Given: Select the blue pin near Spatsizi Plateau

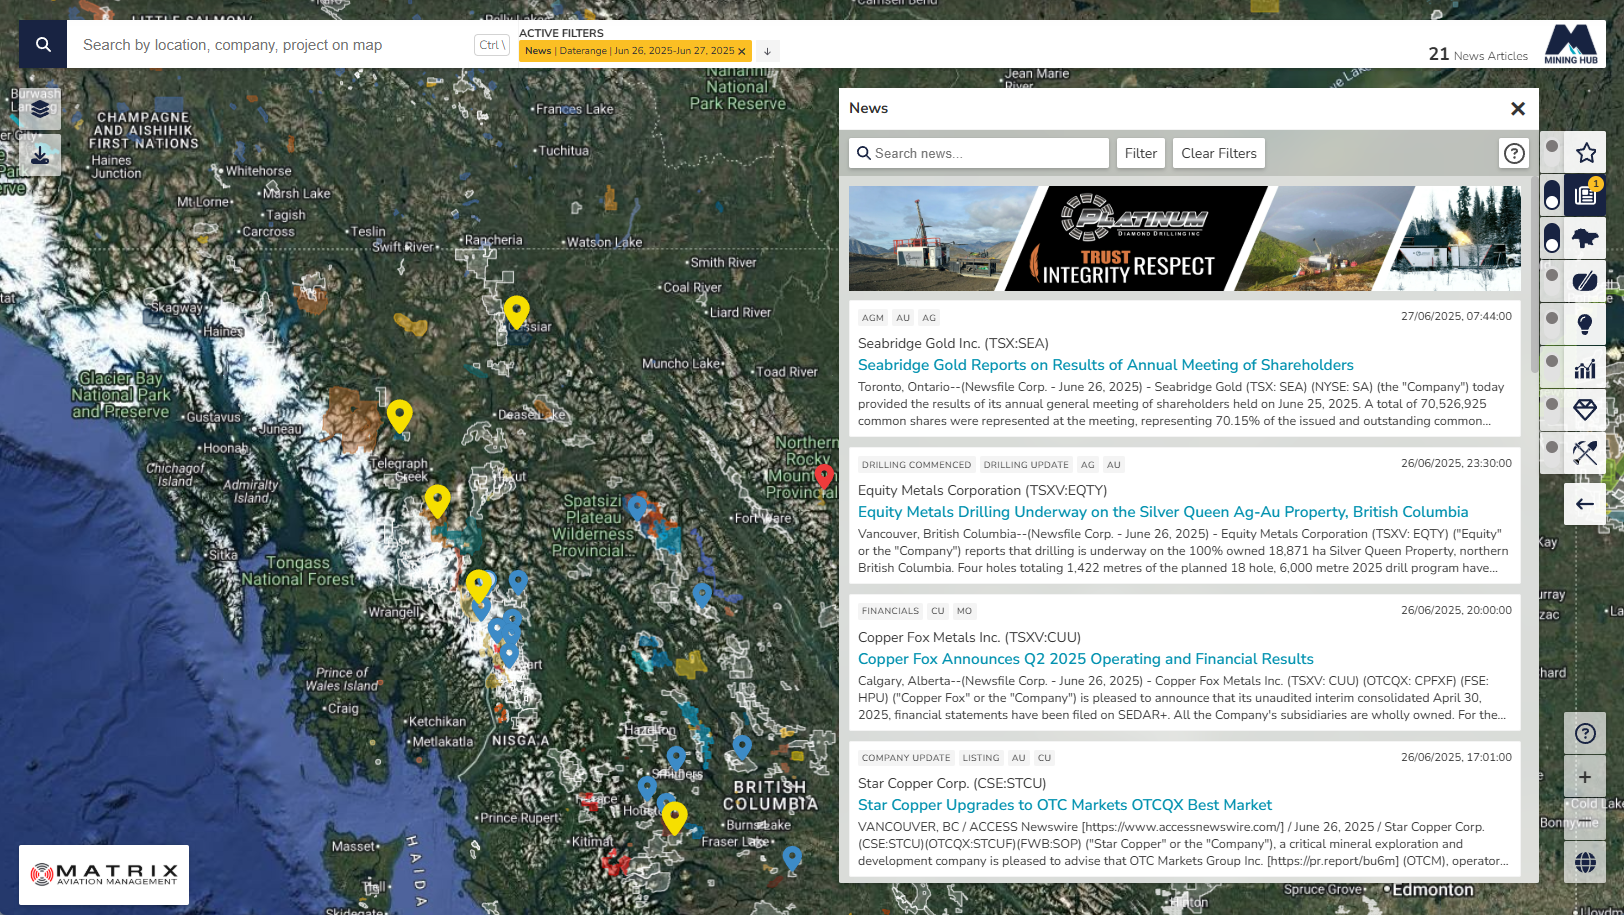Looking at the screenshot, I should pos(637,508).
